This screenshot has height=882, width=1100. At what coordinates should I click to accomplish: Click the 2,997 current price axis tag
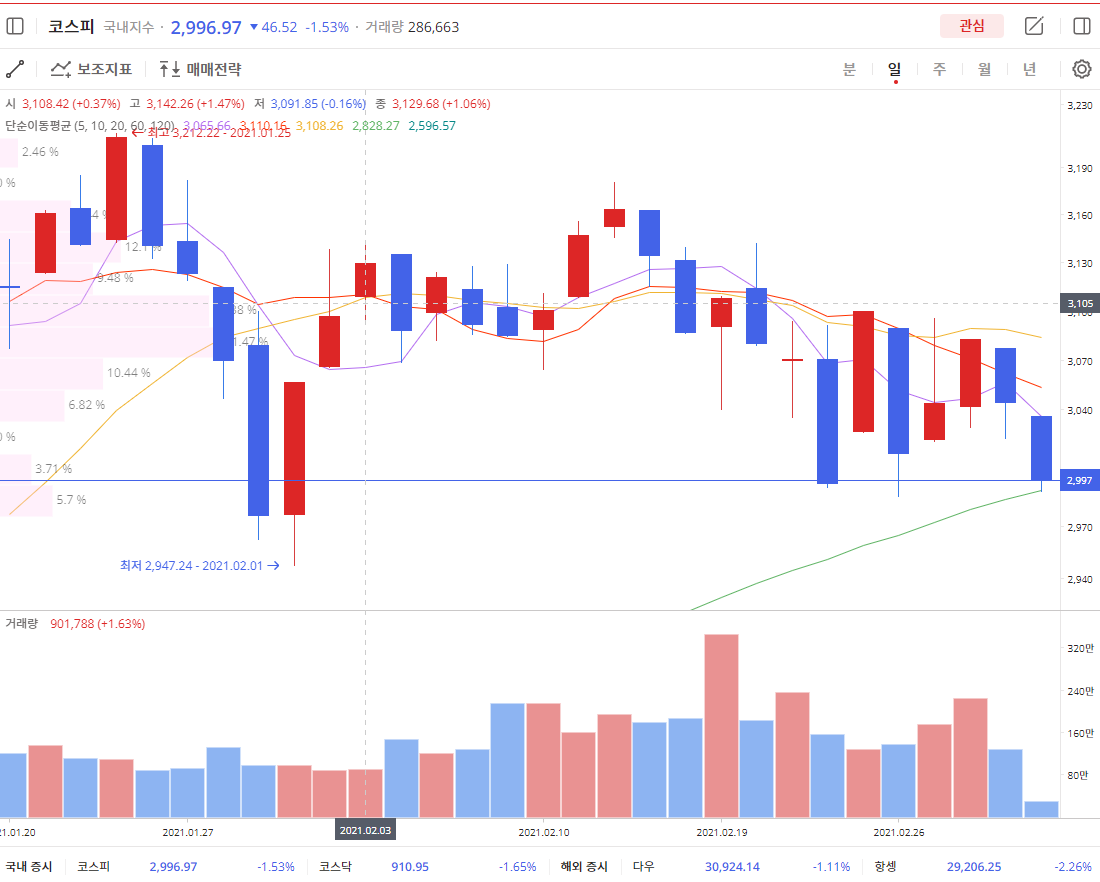pos(1079,481)
